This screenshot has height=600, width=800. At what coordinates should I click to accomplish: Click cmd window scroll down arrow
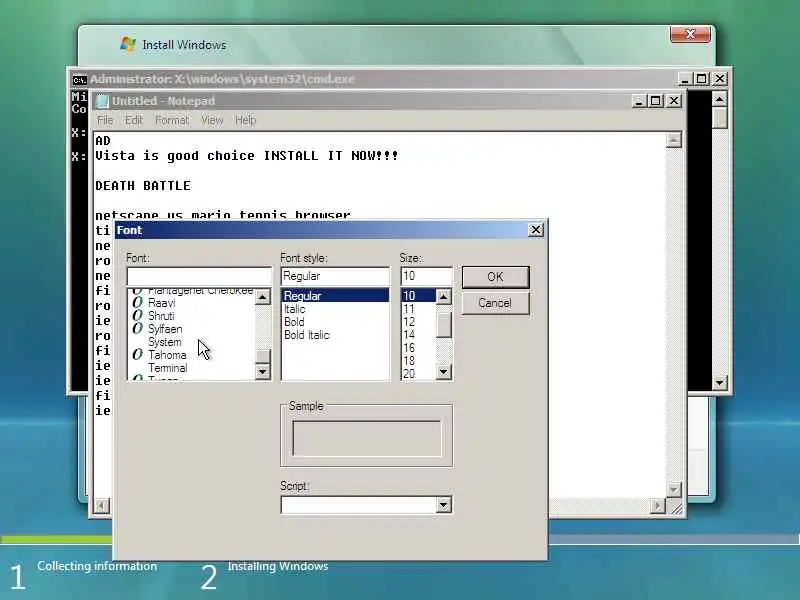tap(719, 383)
